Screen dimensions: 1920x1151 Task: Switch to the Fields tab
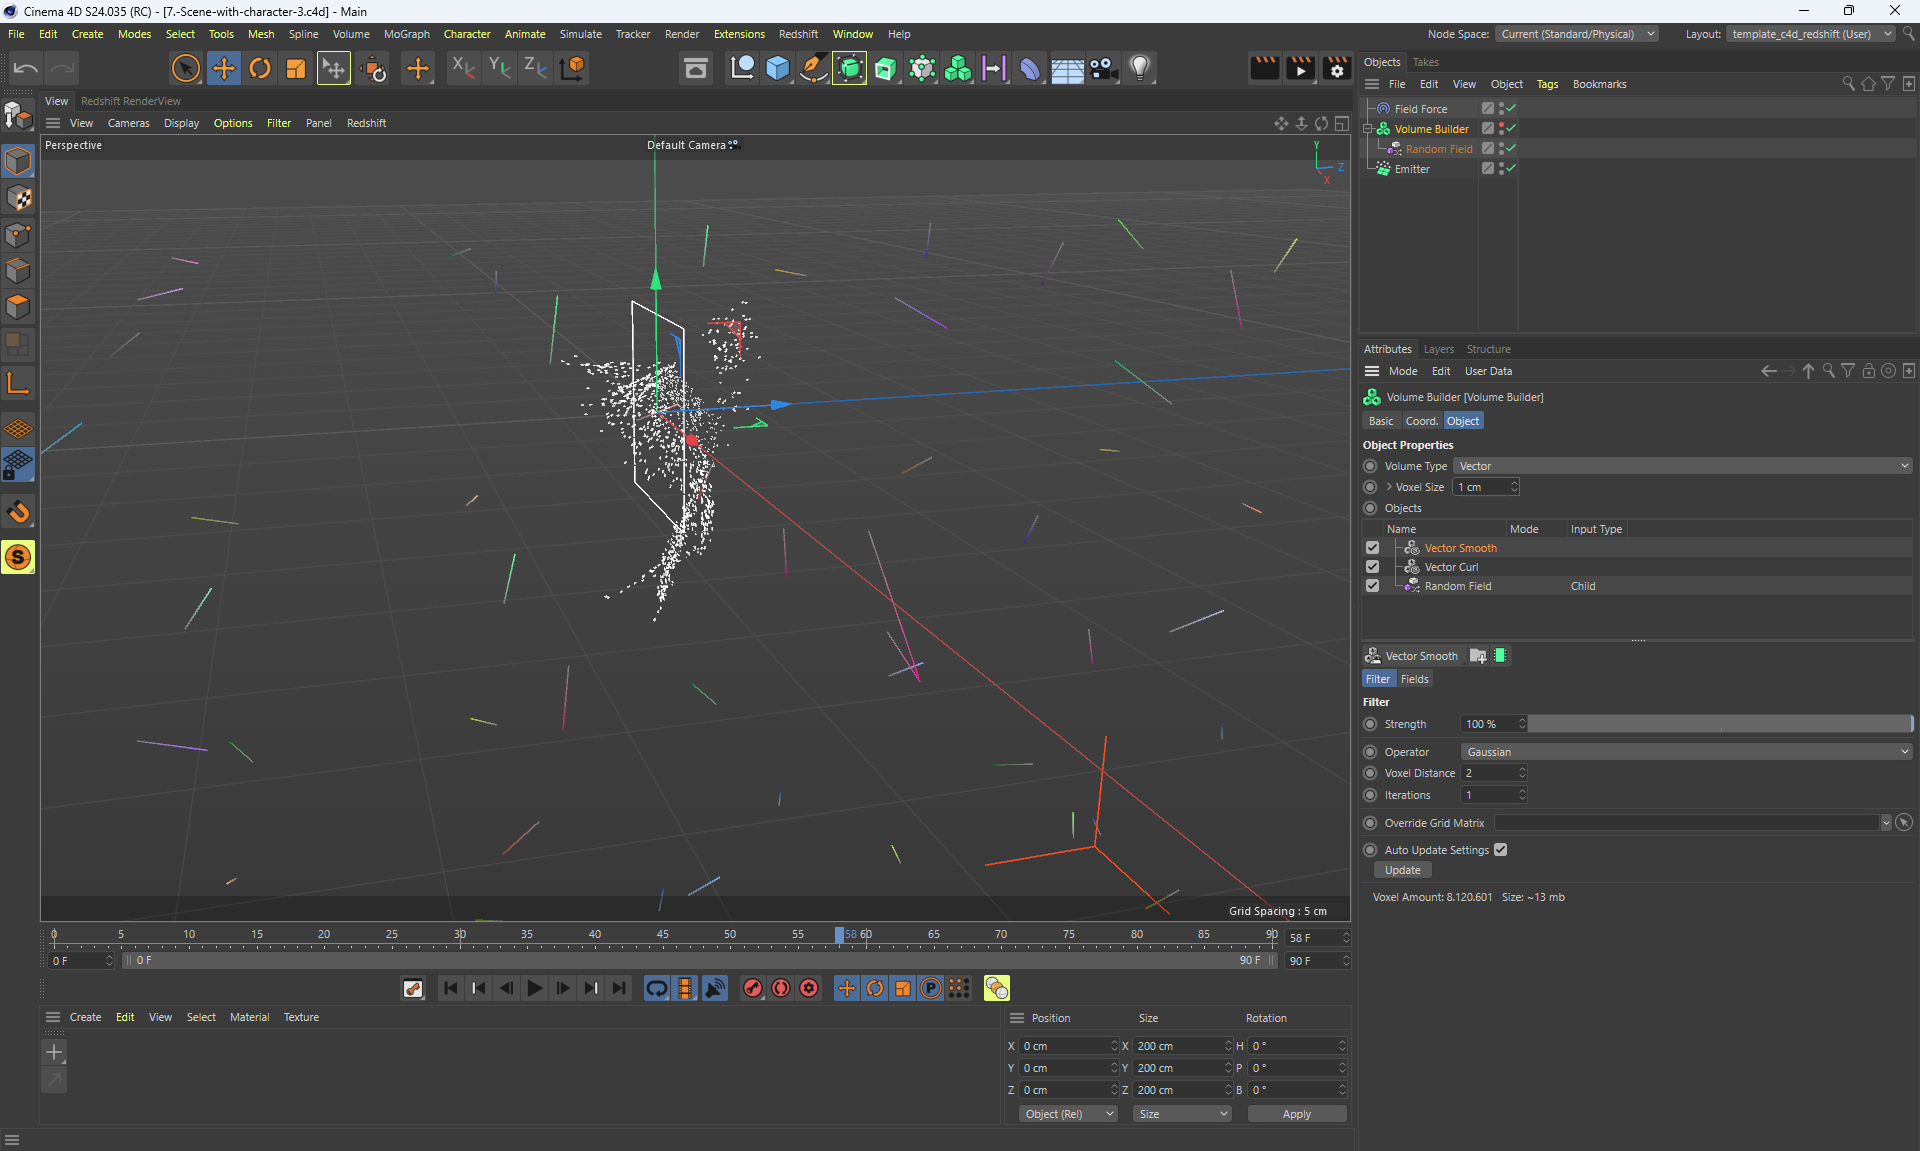pos(1414,679)
